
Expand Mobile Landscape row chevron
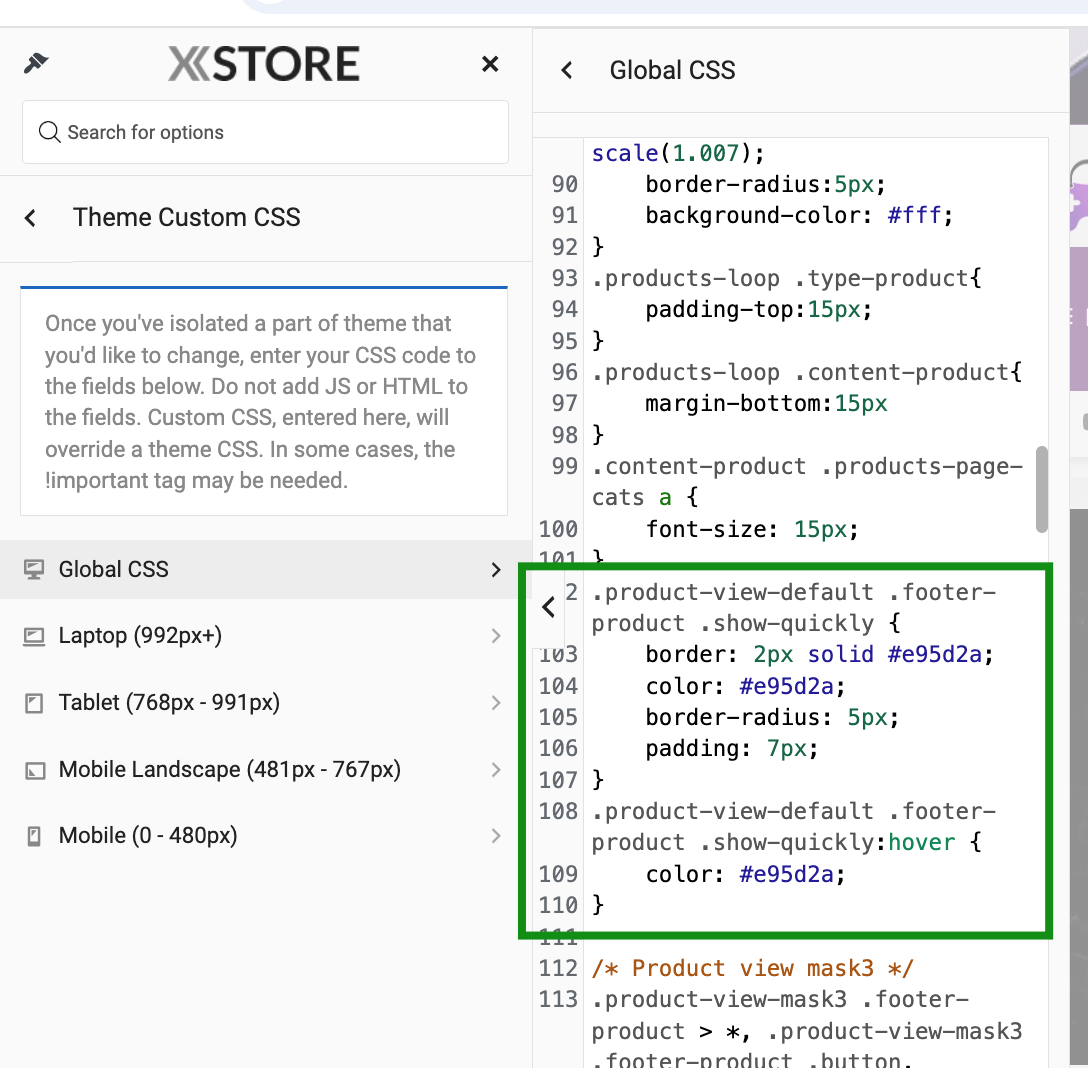[x=495, y=770]
